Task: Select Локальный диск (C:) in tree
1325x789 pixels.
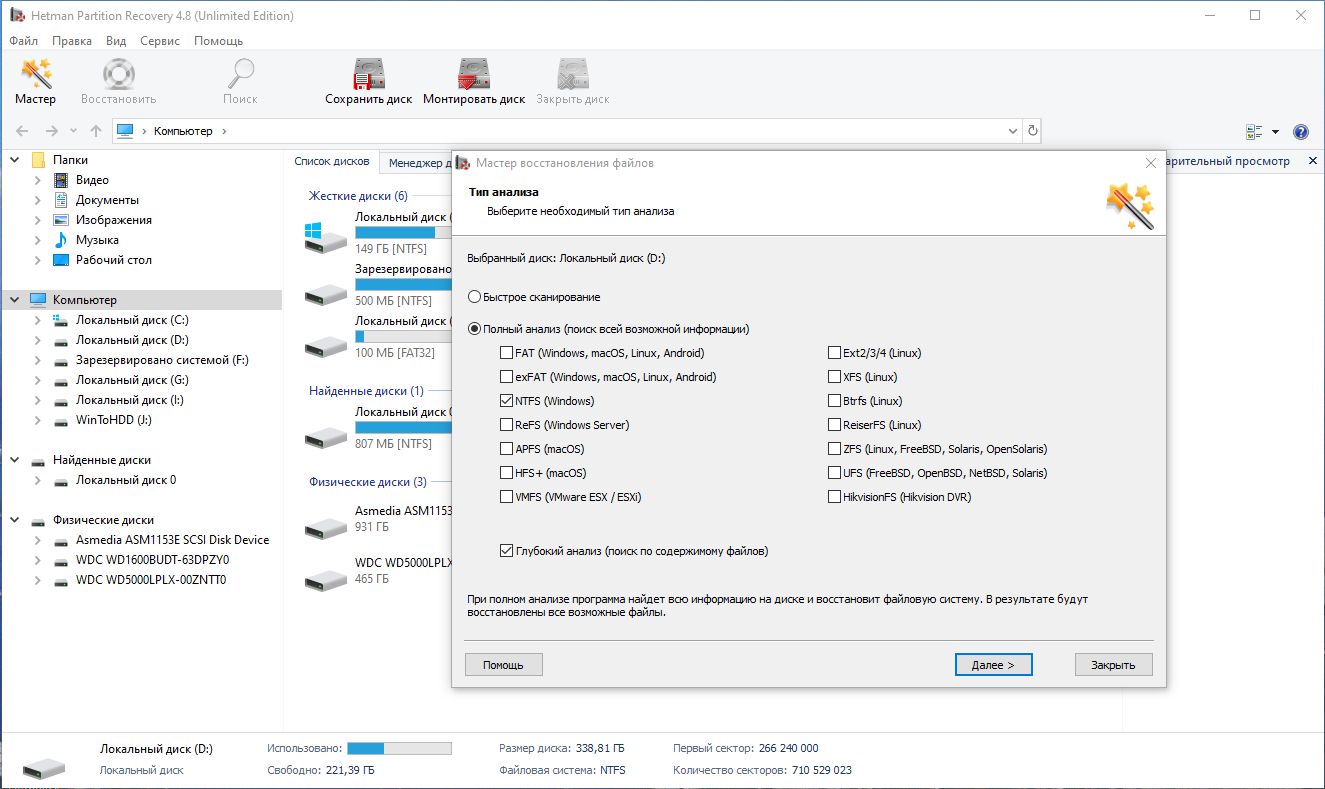Action: pos(132,320)
